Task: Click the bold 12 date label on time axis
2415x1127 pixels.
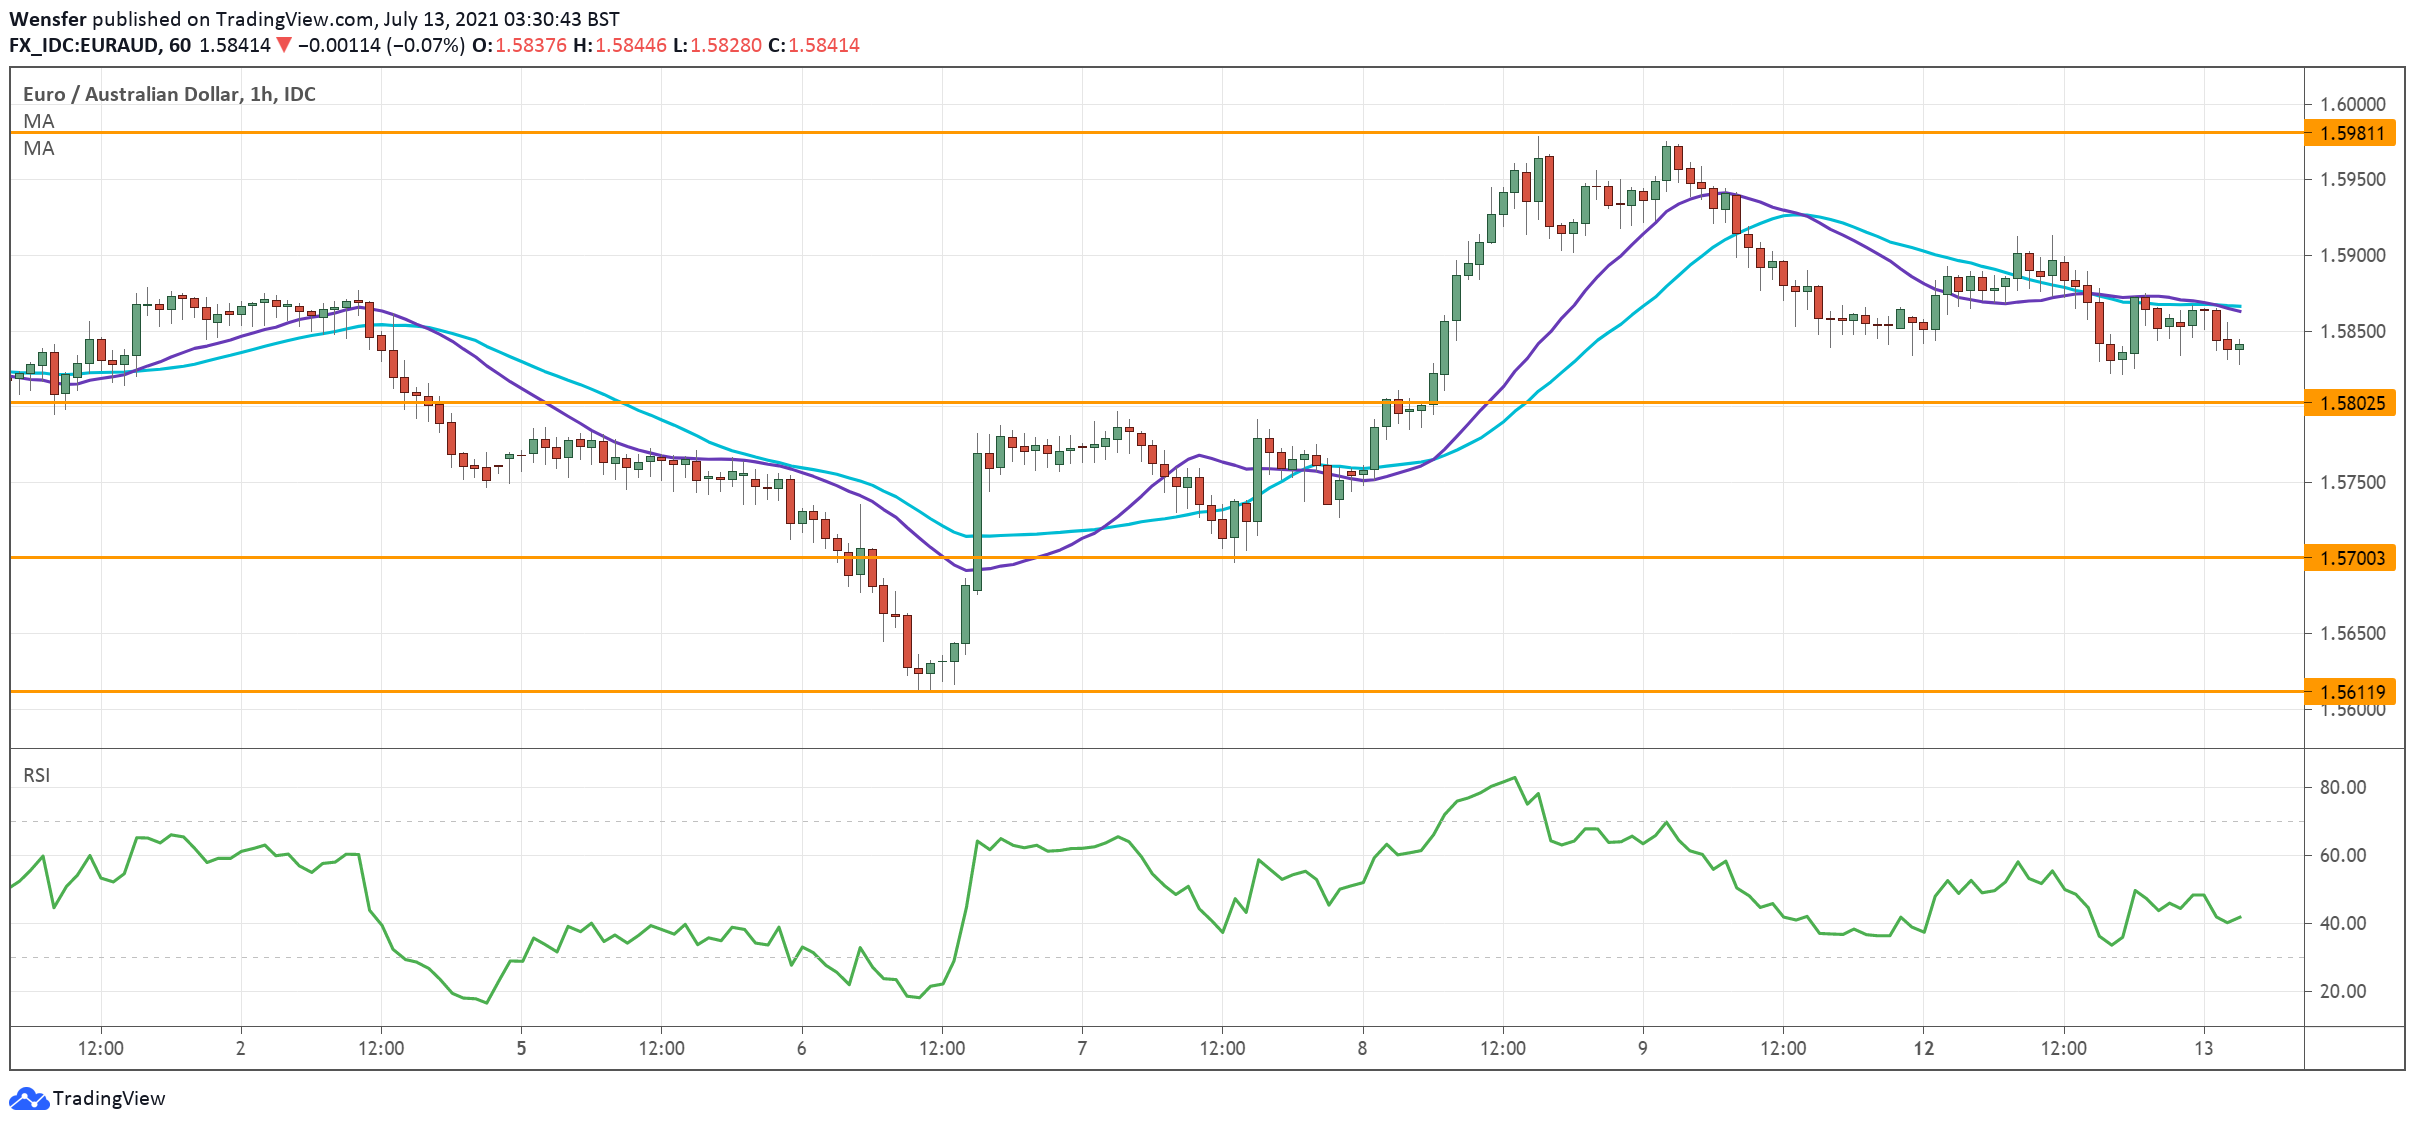Action: [x=1923, y=1048]
